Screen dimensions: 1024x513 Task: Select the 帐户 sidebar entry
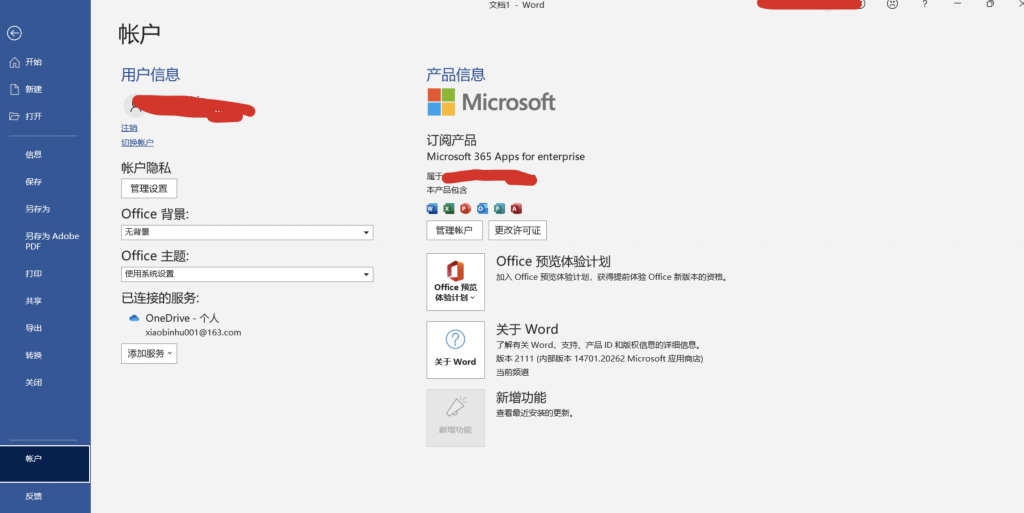(x=45, y=464)
